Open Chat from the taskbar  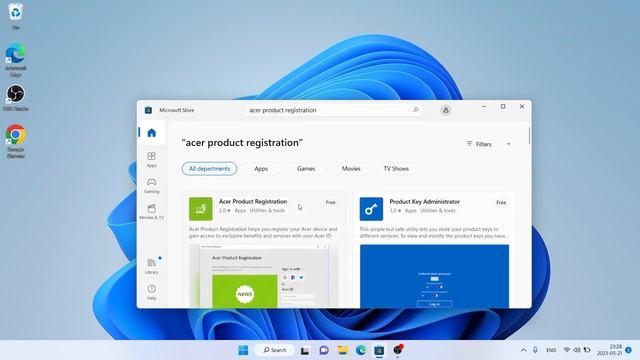coord(324,350)
